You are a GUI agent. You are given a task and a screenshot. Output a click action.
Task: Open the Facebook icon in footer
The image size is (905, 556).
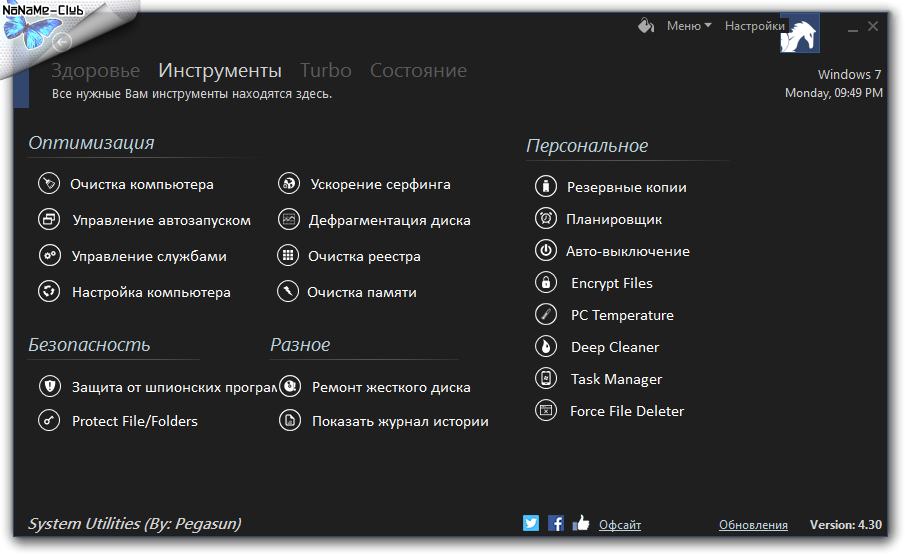(x=555, y=523)
